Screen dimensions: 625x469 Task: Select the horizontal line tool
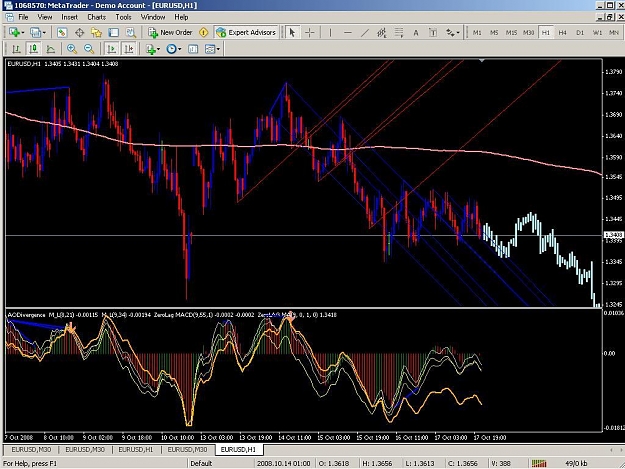(348, 33)
